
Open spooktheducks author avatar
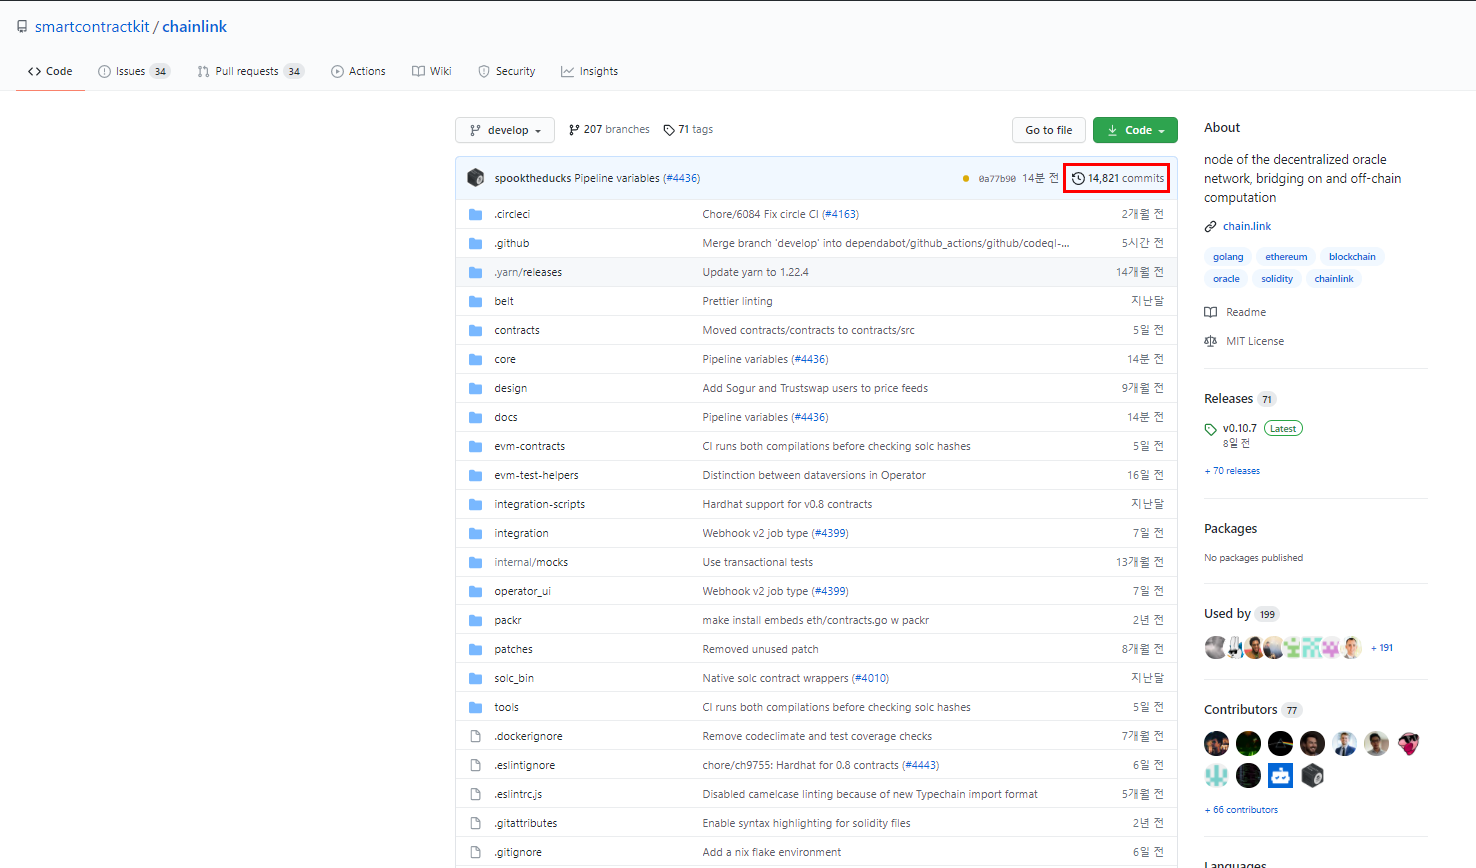[x=476, y=178]
